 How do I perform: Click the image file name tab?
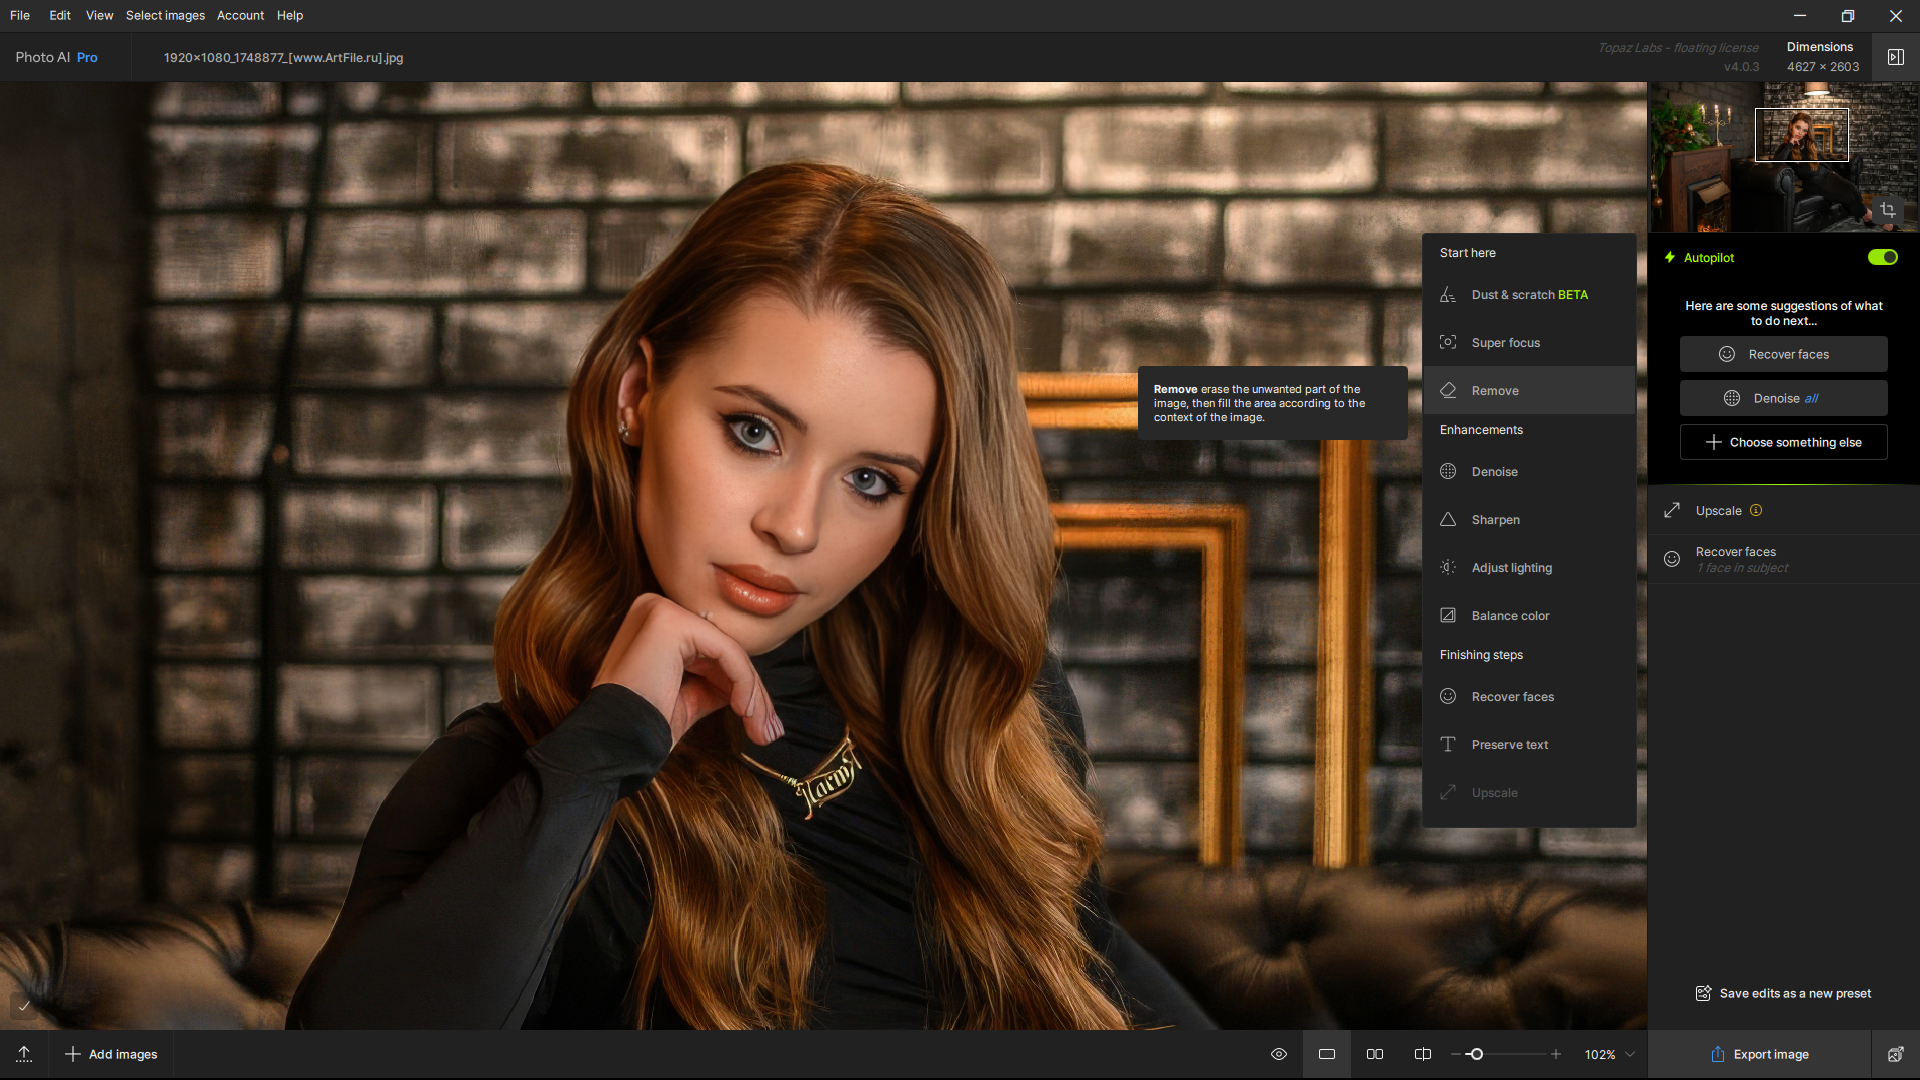click(283, 57)
